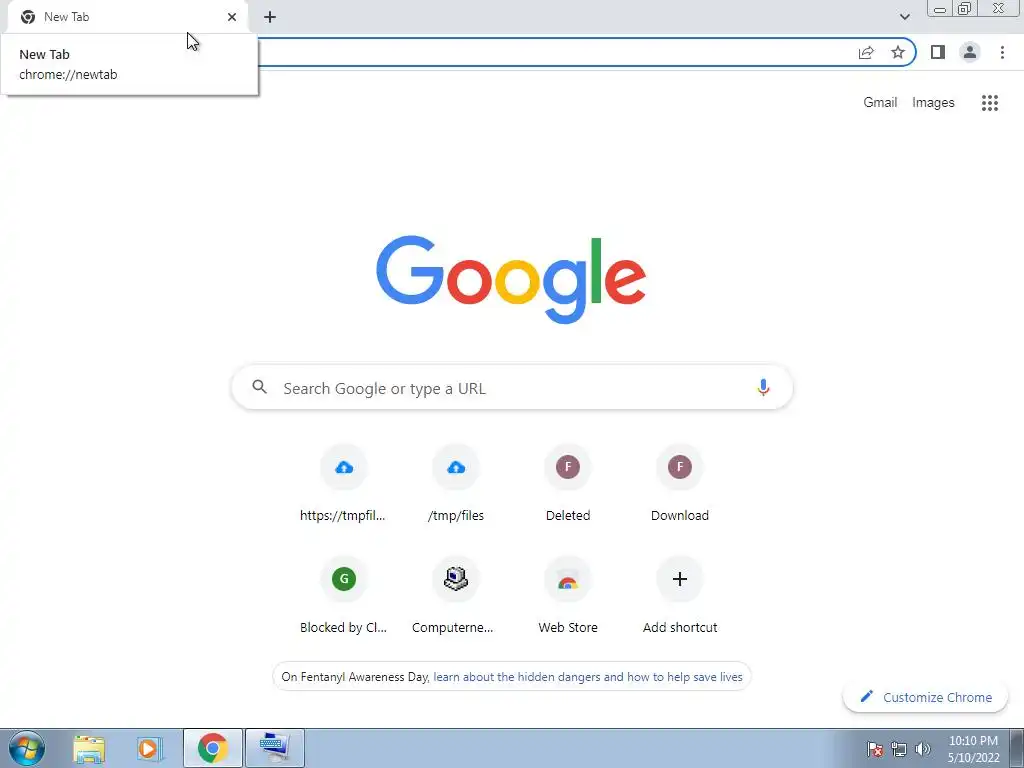Launch Windows Media Player from taskbar
This screenshot has height=768, width=1024.
150,749
